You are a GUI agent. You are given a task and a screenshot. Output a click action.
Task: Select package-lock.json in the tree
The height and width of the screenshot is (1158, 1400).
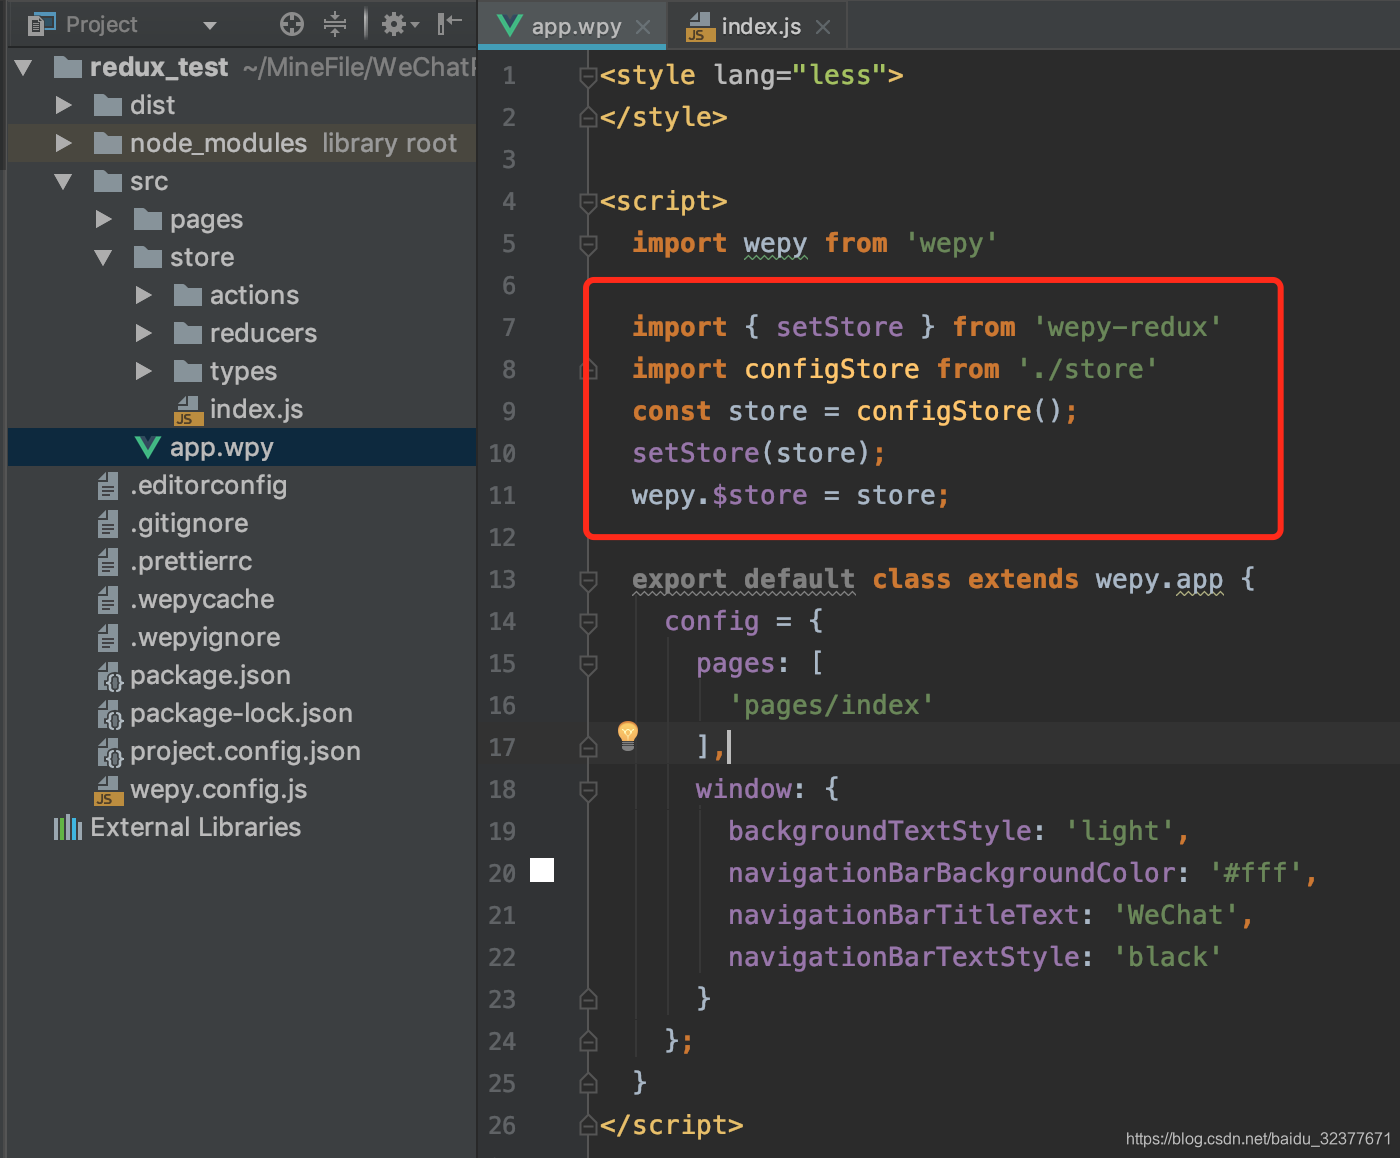(241, 713)
